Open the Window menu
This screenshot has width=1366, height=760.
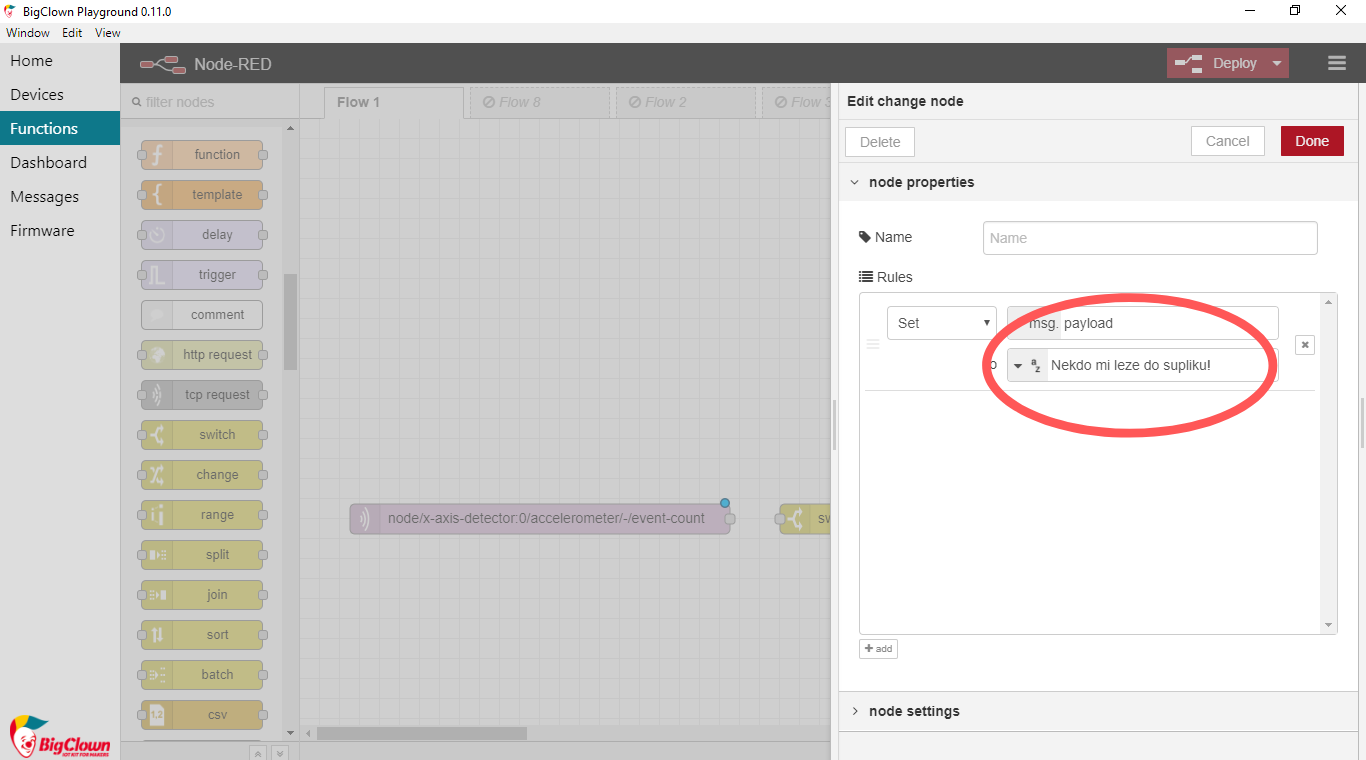[28, 33]
